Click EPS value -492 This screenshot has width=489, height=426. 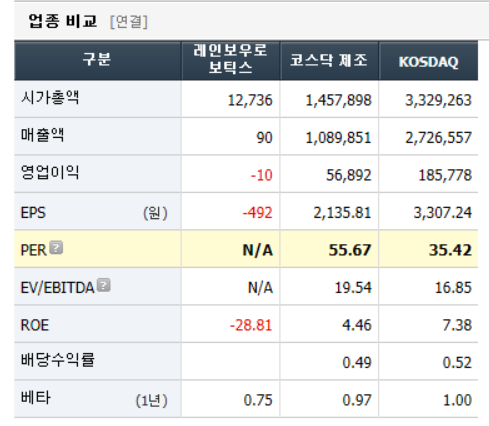click(257, 212)
